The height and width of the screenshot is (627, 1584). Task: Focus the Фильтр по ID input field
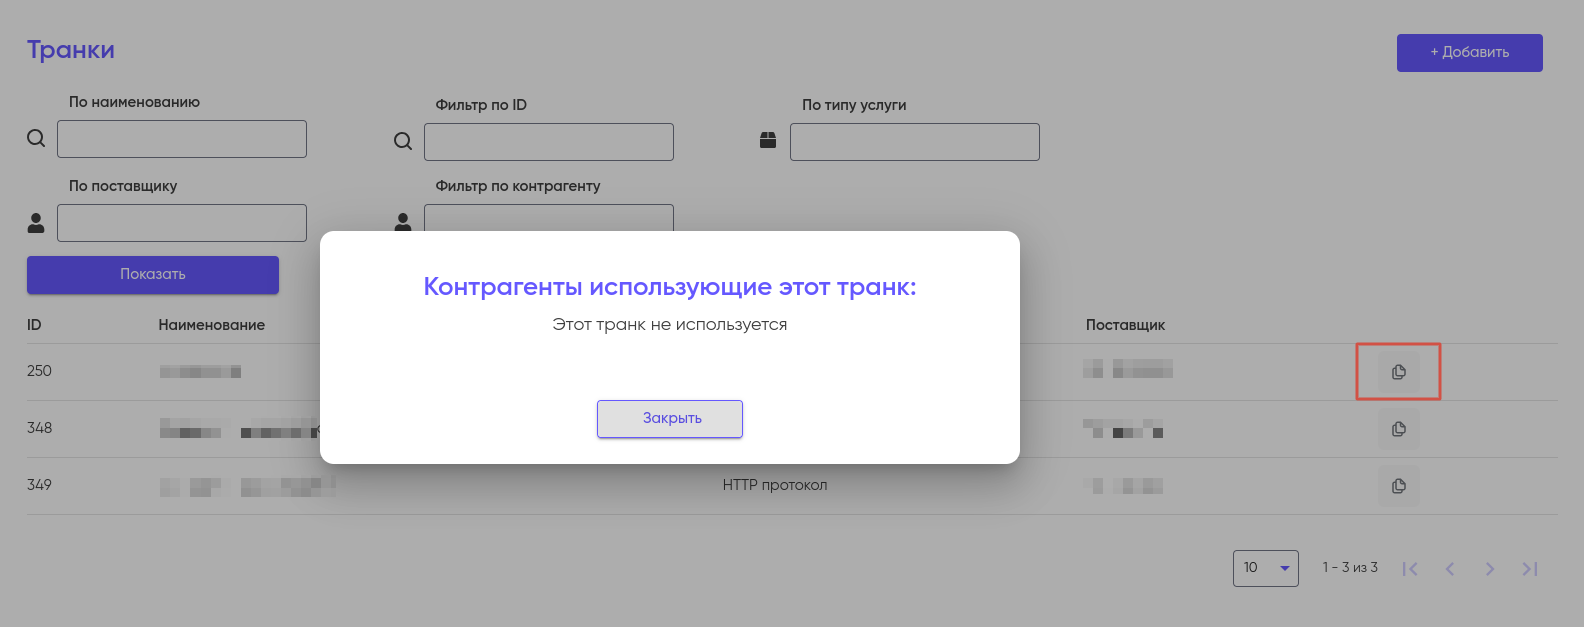[x=549, y=142]
